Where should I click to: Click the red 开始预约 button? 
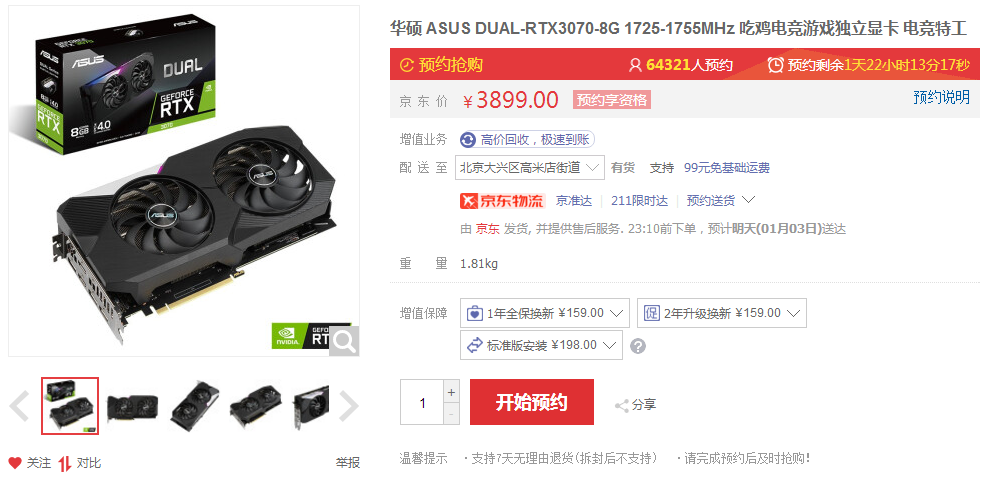point(532,402)
